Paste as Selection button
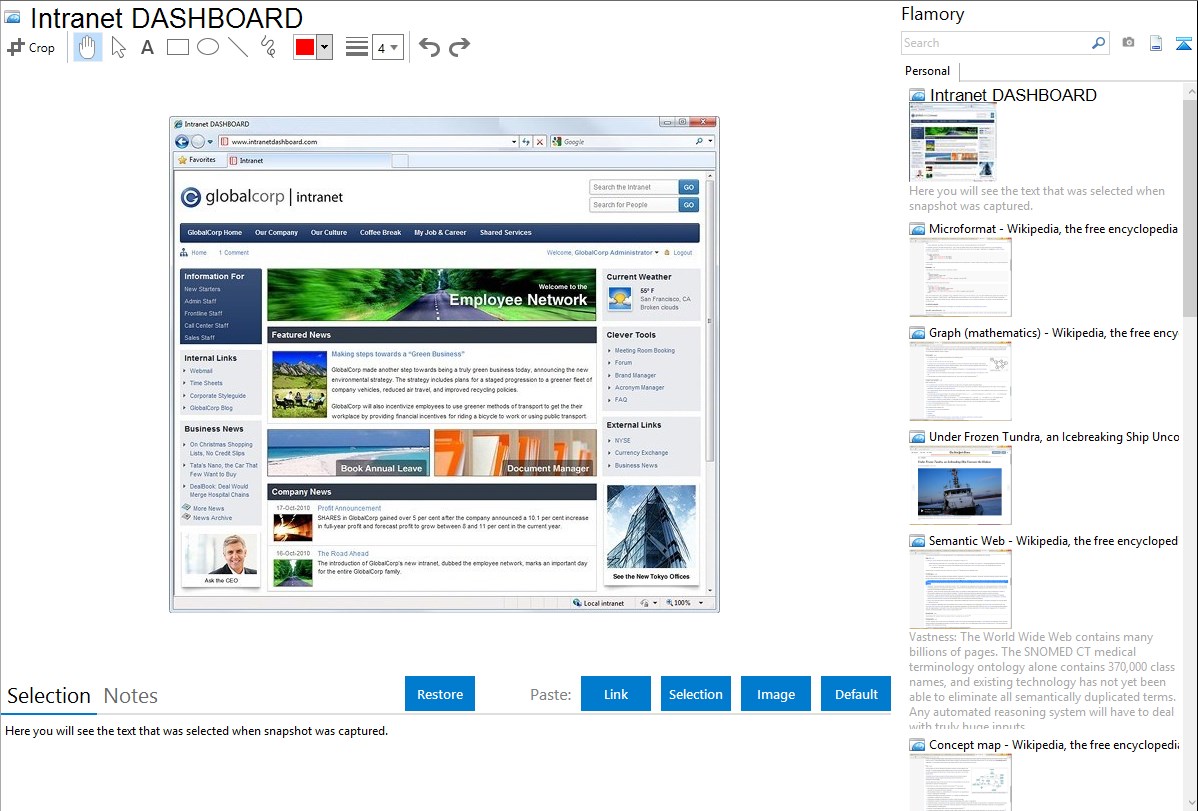The height and width of the screenshot is (811, 1198). click(696, 694)
